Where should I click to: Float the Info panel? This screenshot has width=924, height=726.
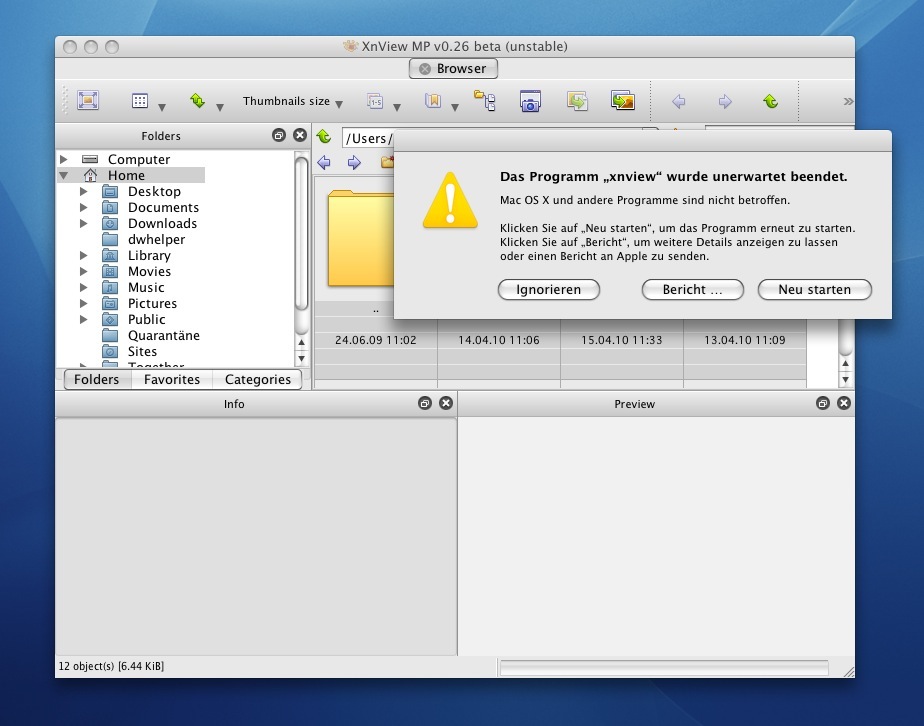(x=425, y=403)
